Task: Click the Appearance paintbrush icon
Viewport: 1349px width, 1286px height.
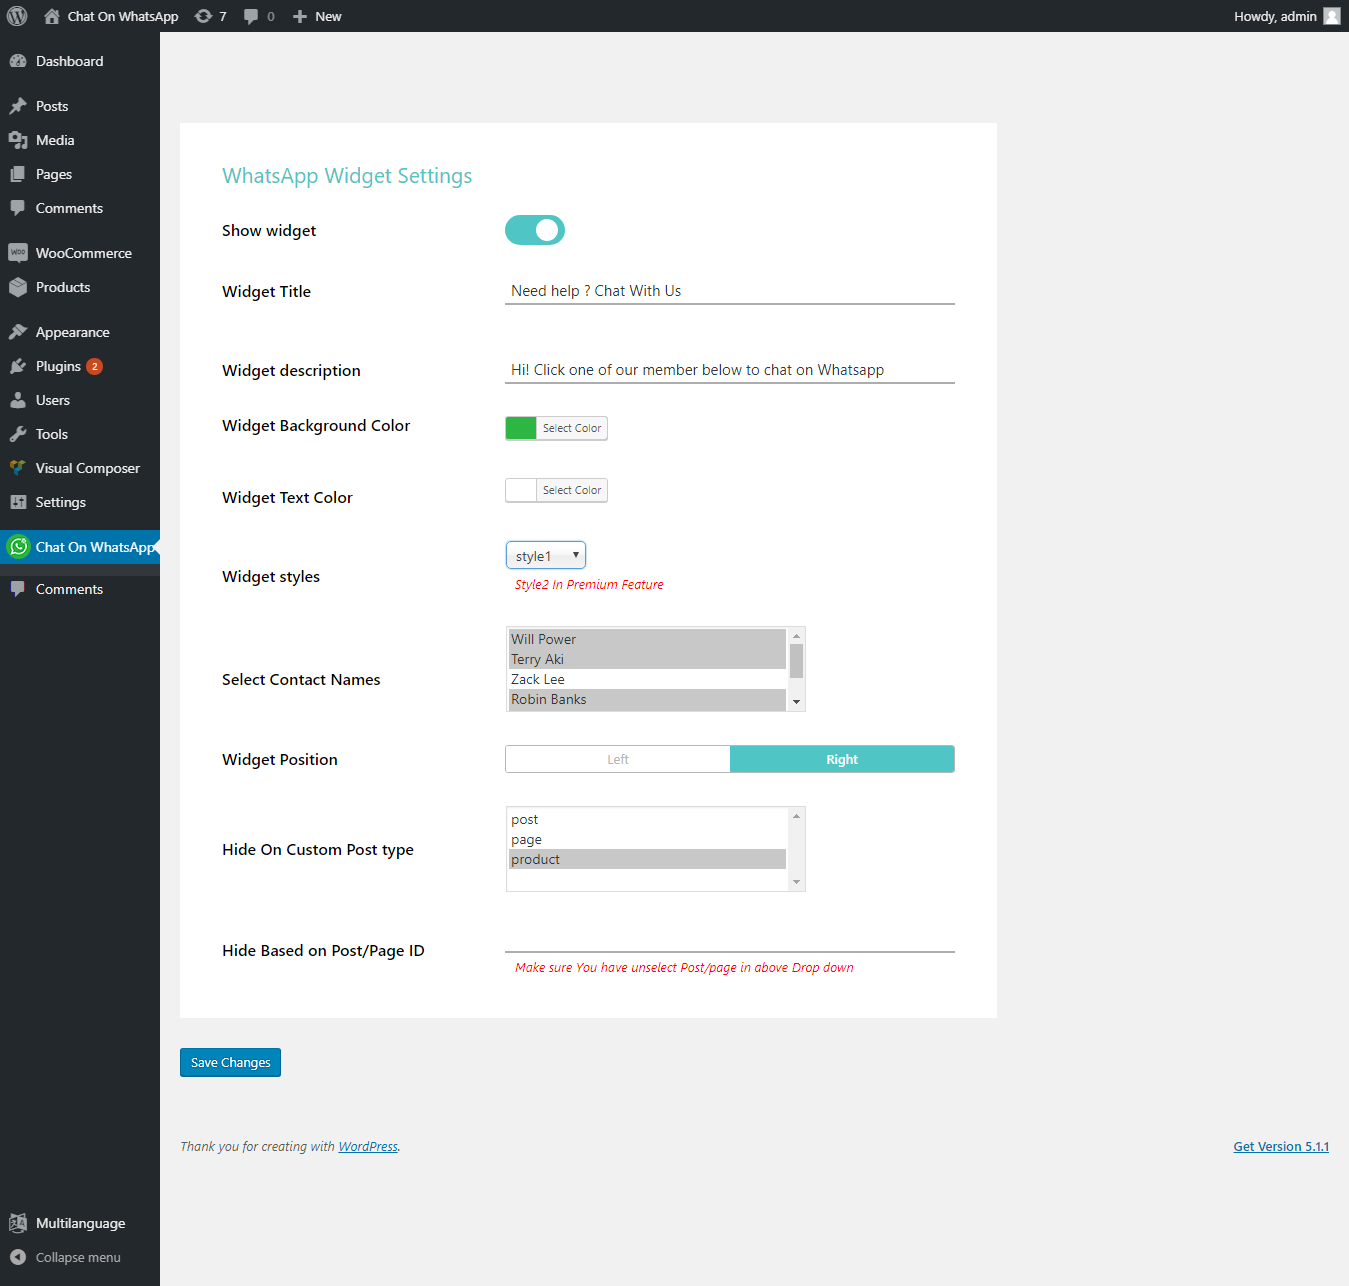Action: click(18, 332)
